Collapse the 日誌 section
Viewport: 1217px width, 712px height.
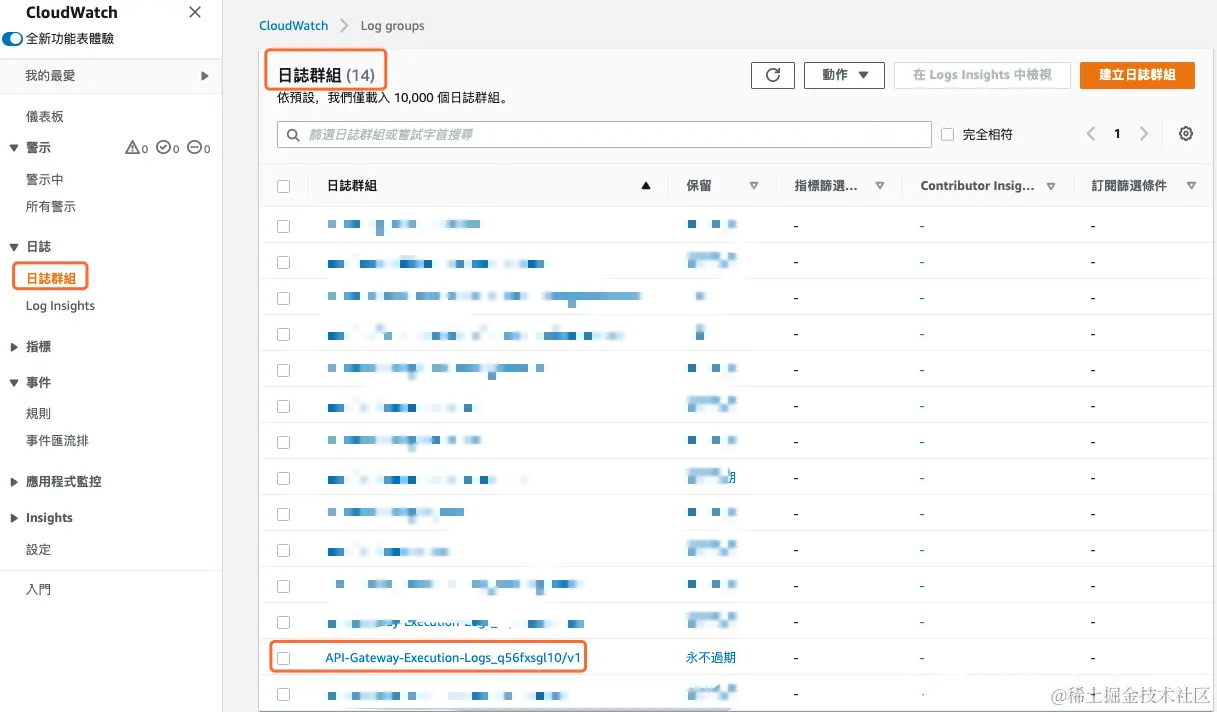[14, 247]
